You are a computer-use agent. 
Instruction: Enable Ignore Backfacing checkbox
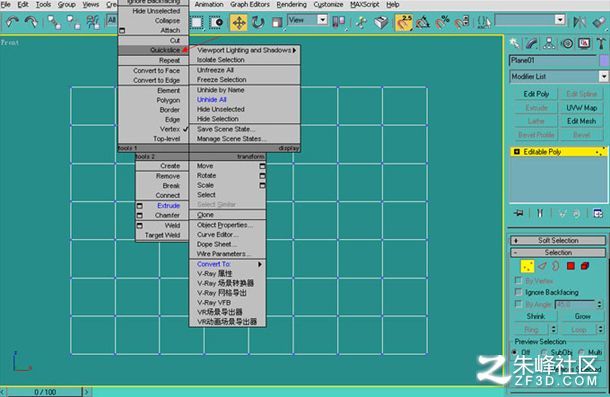click(518, 292)
